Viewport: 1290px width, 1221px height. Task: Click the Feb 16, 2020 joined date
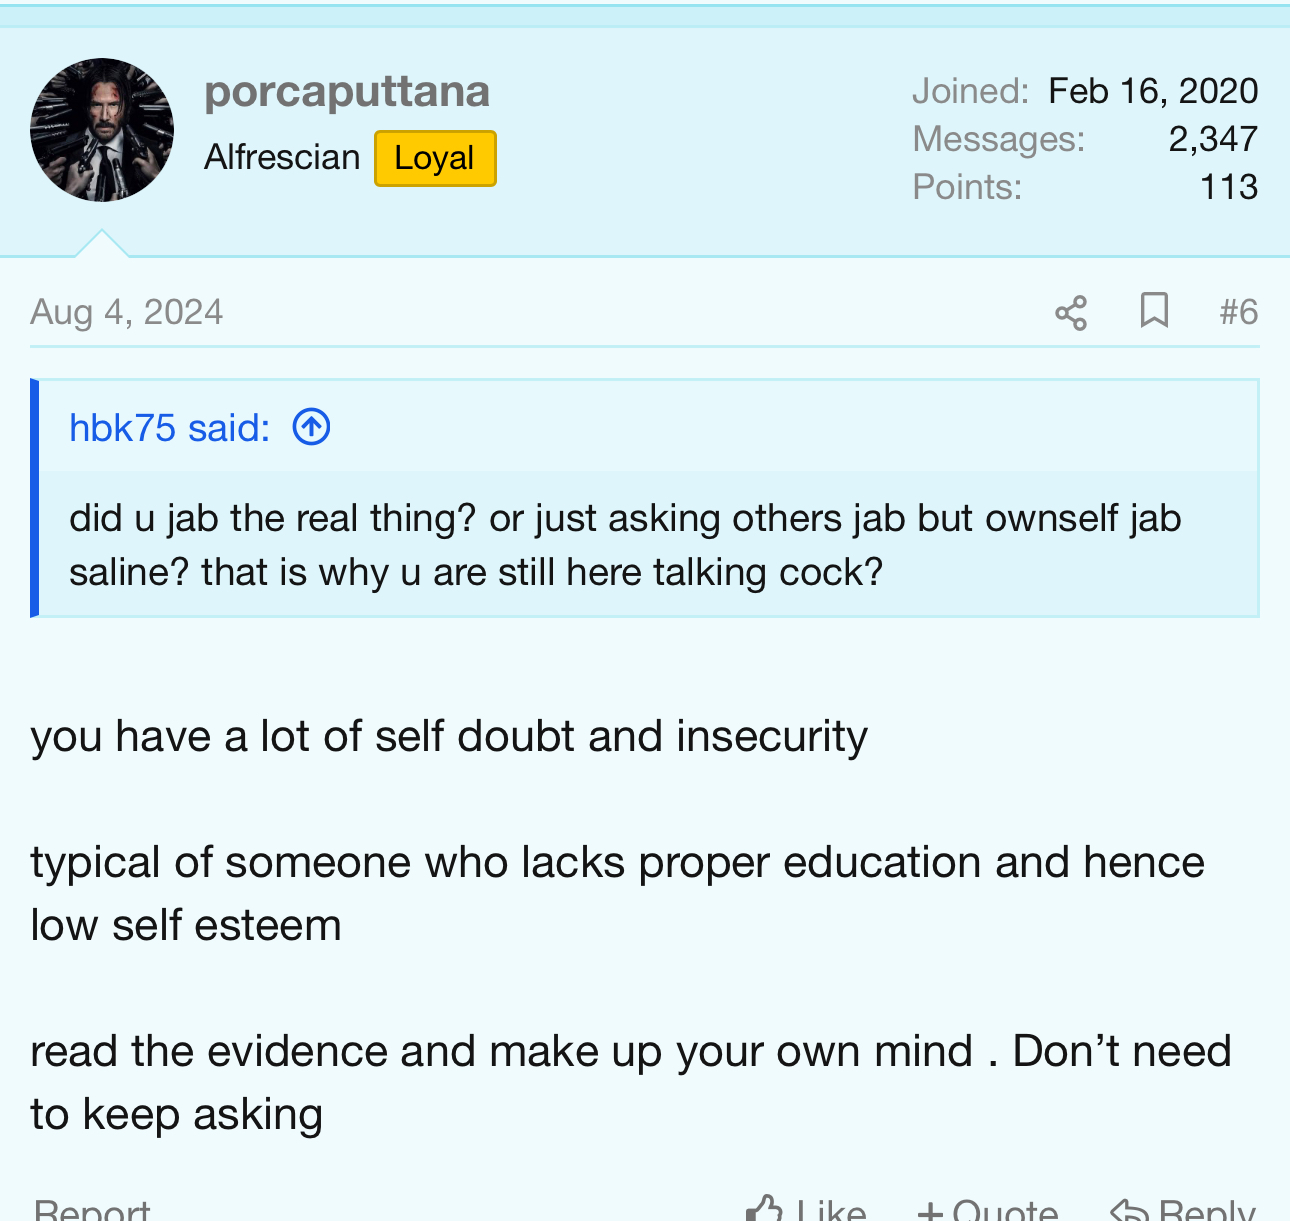tap(1153, 91)
